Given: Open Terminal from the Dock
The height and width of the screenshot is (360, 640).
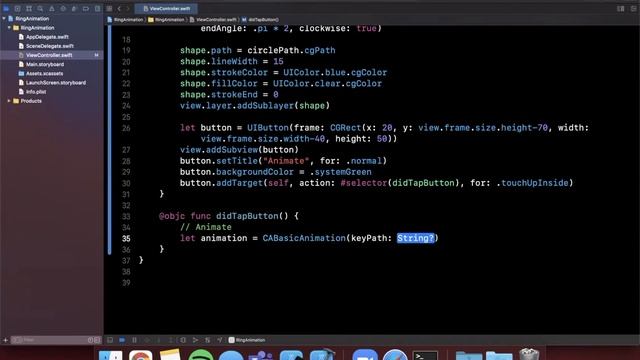Looking at the screenshot, I should click(425, 355).
